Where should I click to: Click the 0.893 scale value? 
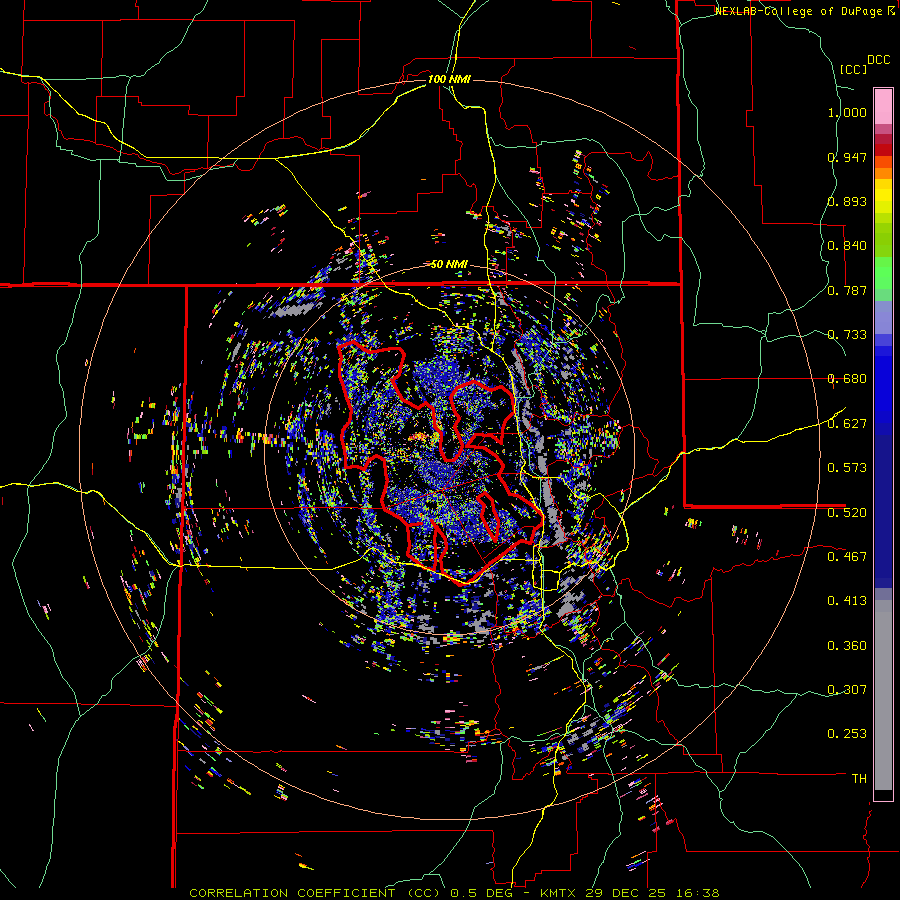point(847,201)
